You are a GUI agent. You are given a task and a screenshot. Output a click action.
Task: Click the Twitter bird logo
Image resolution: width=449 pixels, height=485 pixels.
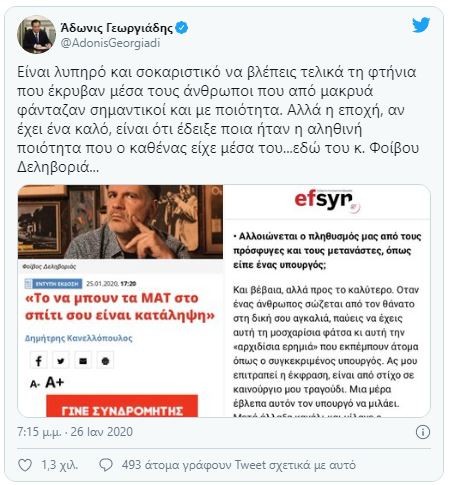coord(421,25)
